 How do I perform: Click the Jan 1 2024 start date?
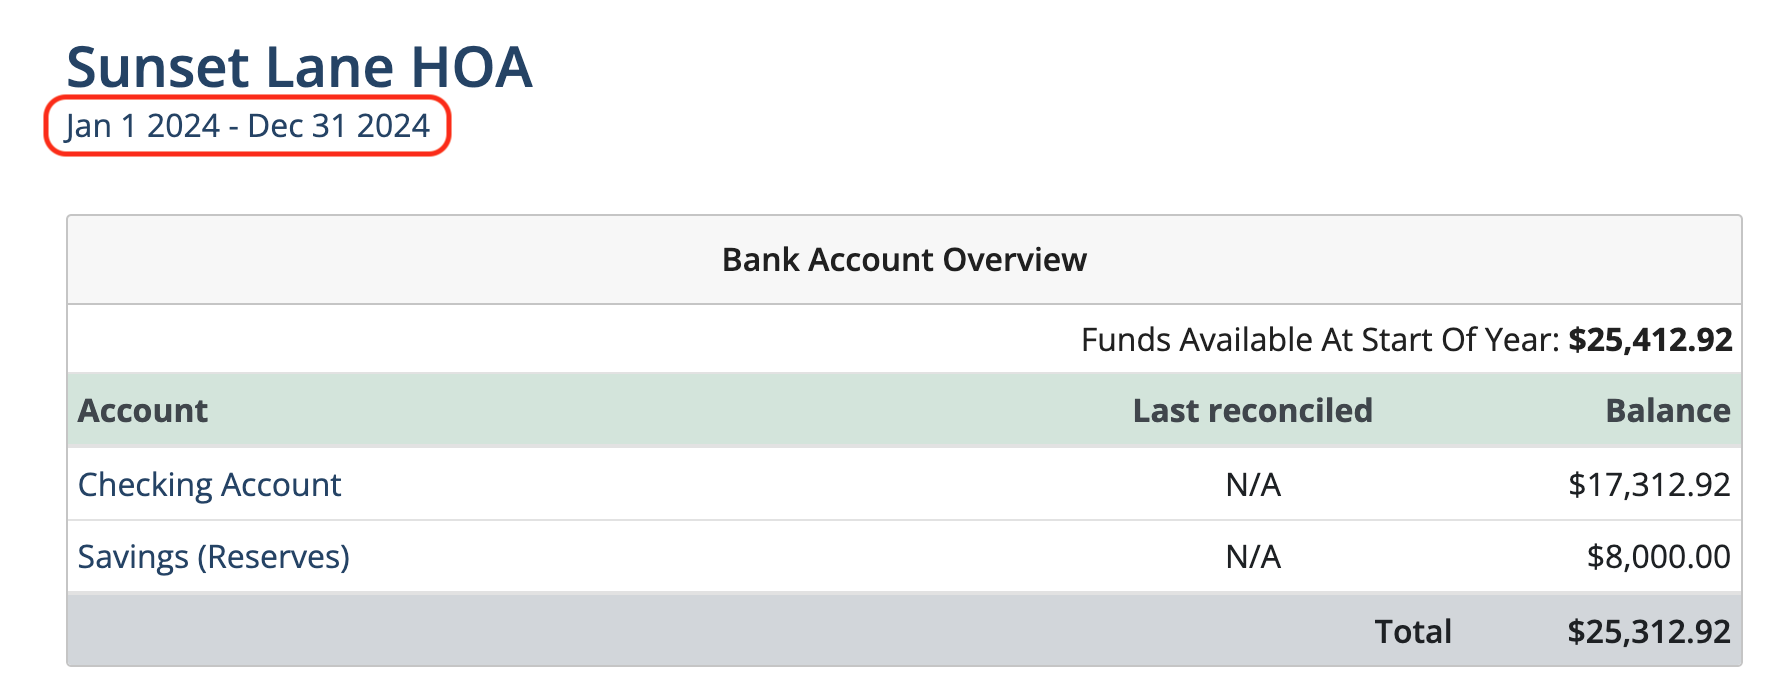pyautogui.click(x=142, y=126)
